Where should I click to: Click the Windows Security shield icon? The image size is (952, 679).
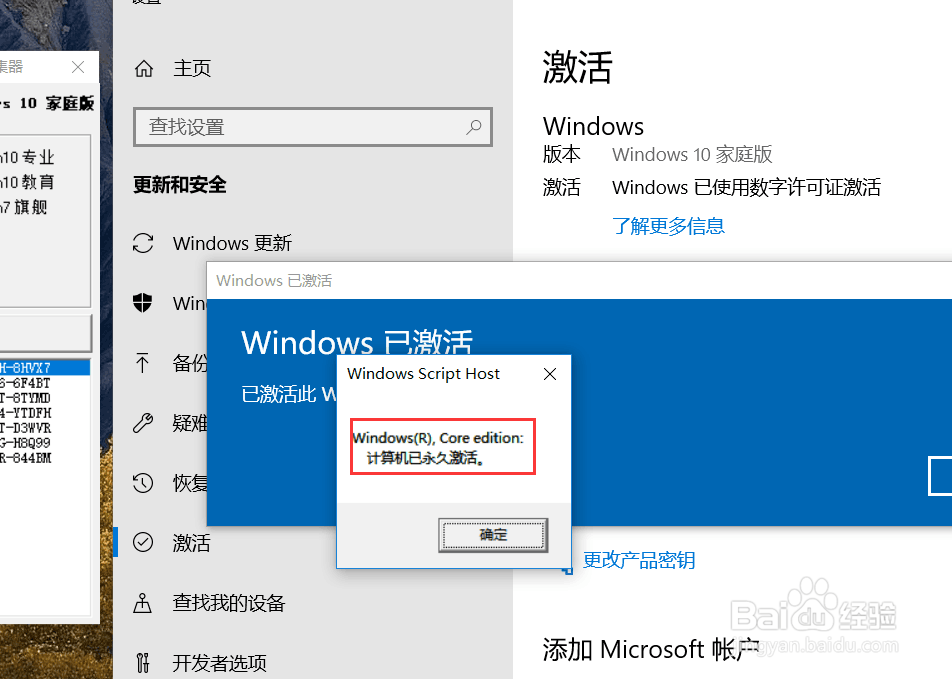click(x=143, y=302)
